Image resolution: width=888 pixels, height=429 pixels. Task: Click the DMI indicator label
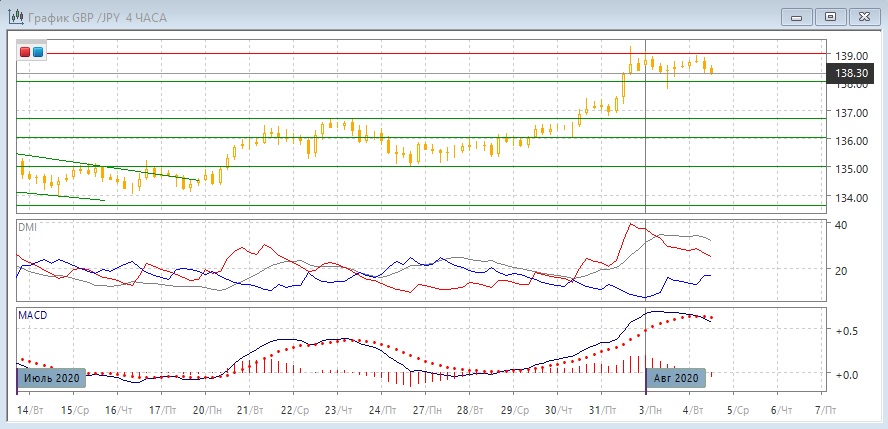[28, 227]
